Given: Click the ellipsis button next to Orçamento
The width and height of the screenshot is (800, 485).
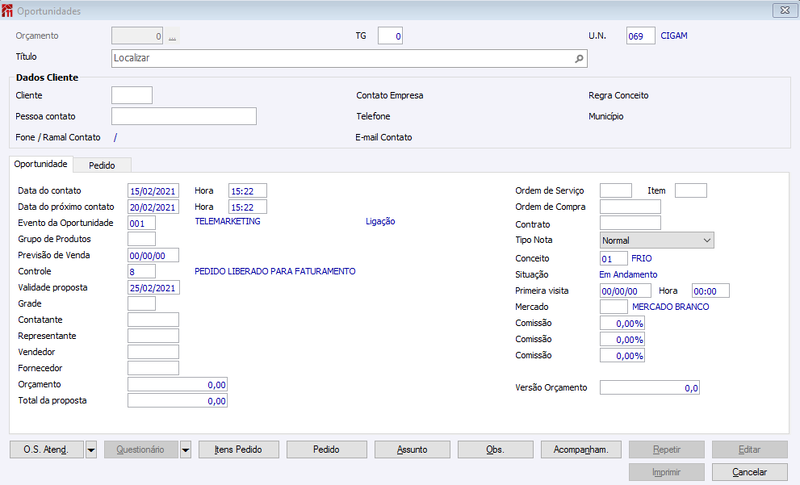Looking at the screenshot, I should pos(172,36).
